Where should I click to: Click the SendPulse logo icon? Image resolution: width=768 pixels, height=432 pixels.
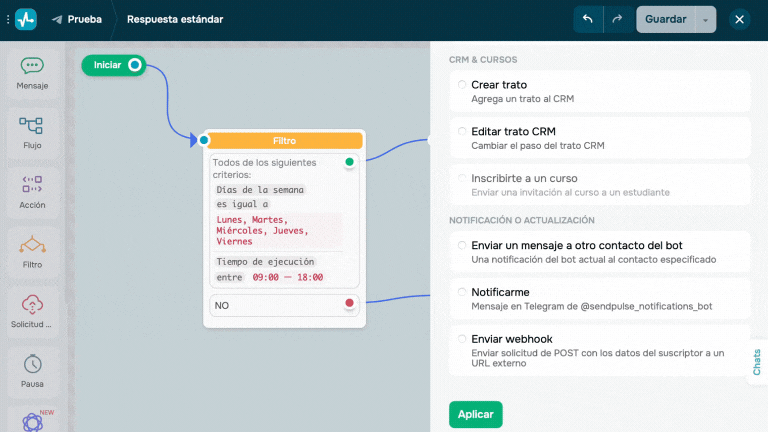(25, 19)
